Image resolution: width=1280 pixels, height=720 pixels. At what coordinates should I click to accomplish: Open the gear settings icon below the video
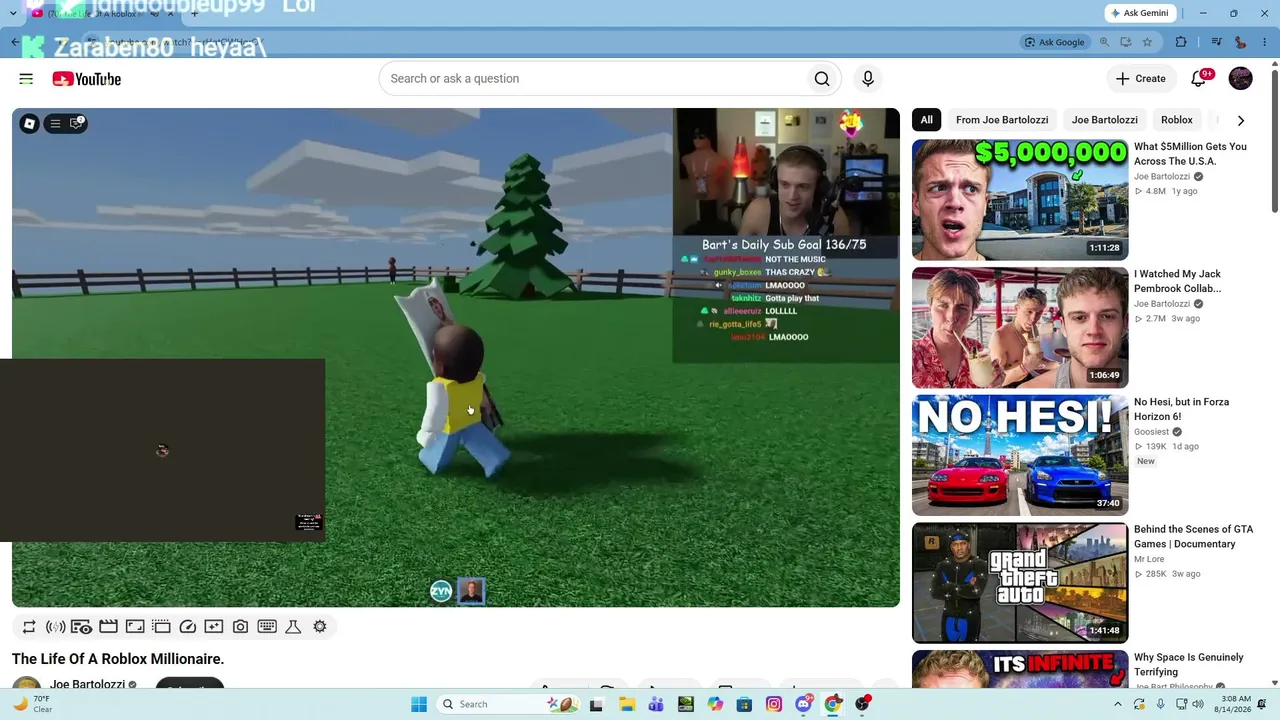coord(320,627)
